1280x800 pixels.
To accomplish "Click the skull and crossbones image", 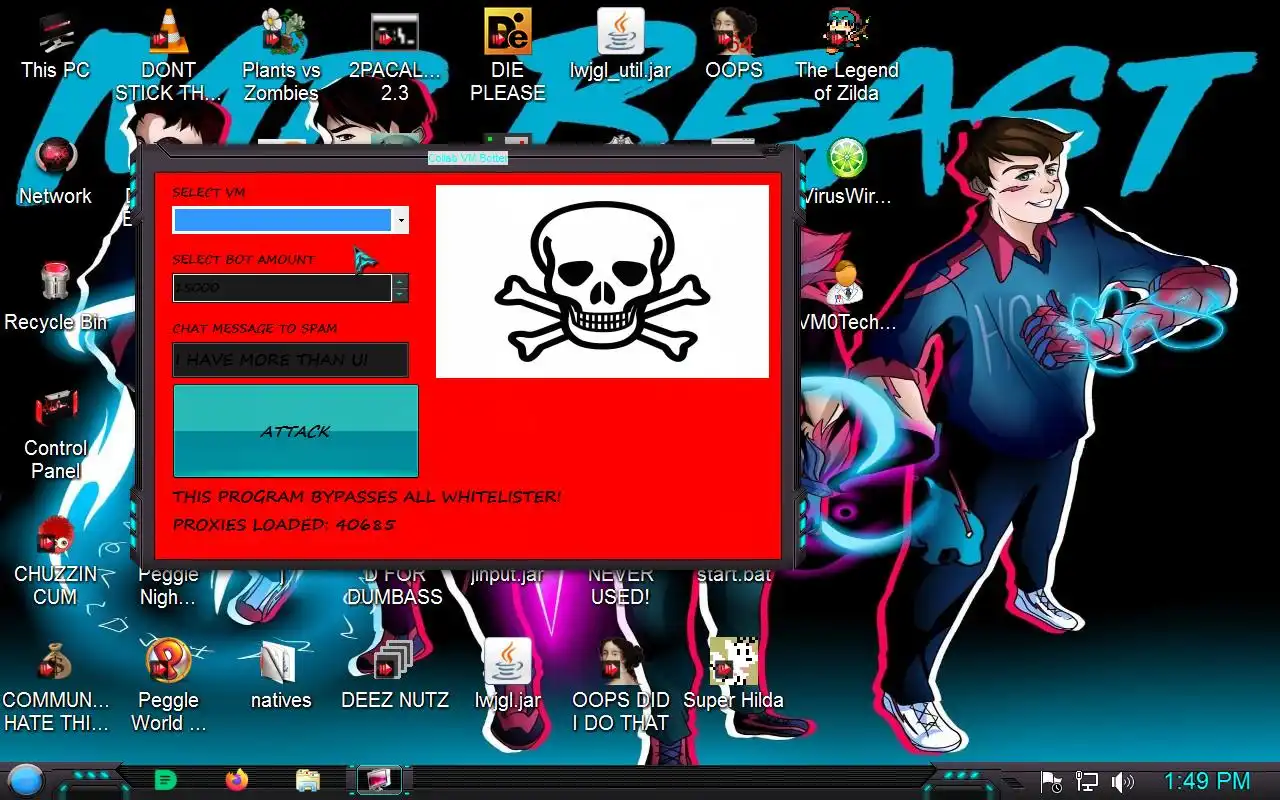I will (602, 281).
